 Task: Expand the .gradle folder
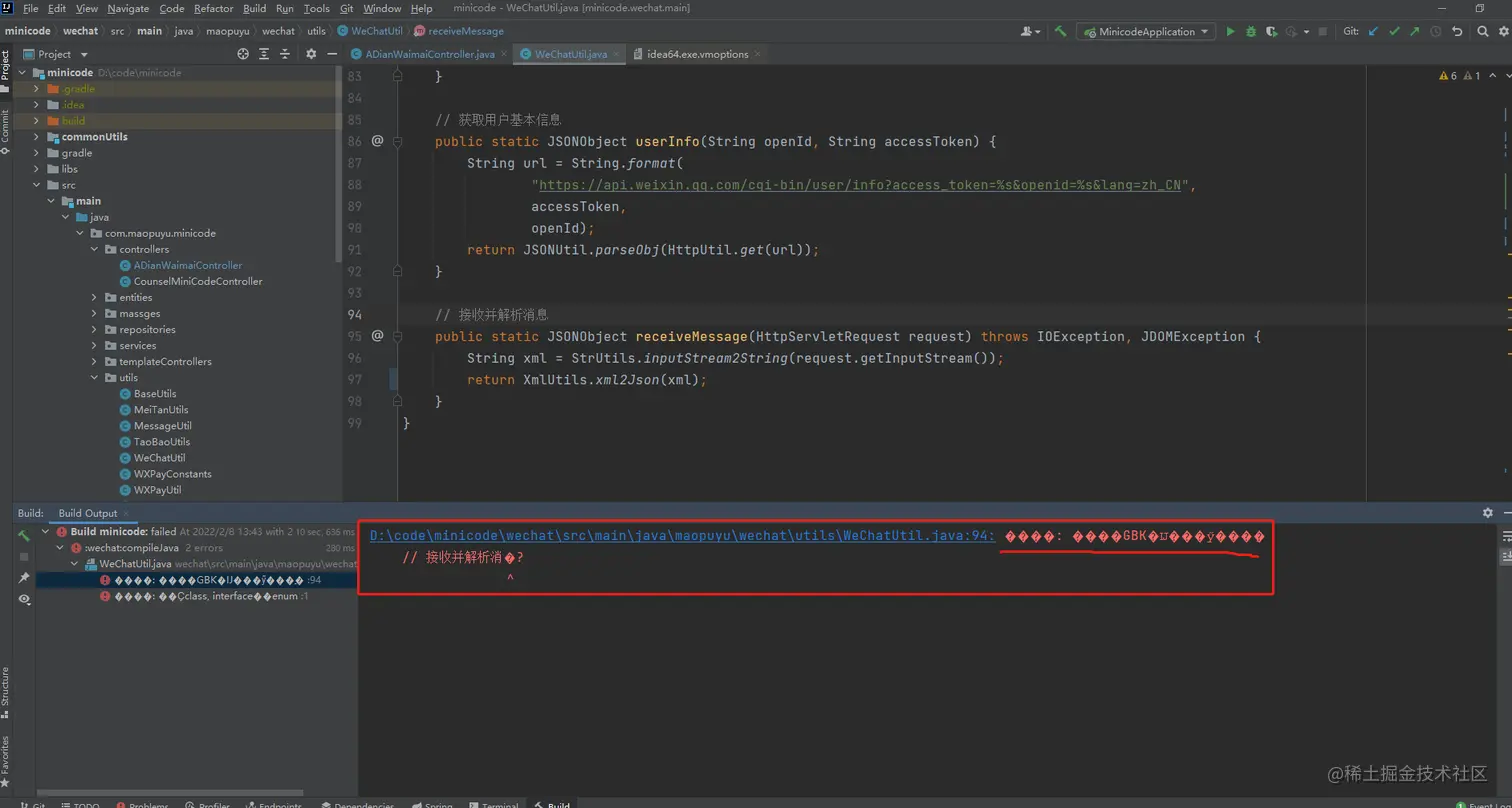point(37,89)
